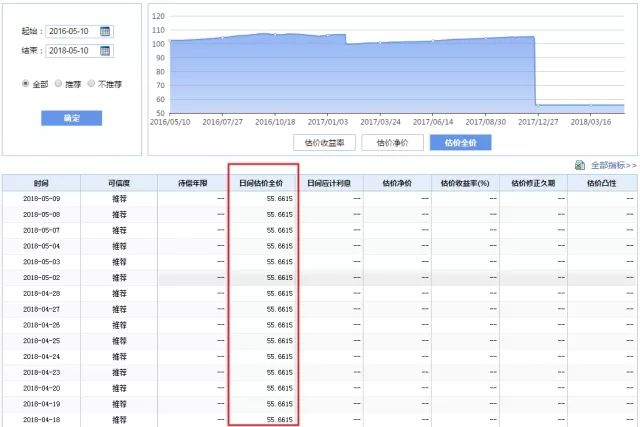Viewport: 640px width, 427px height.
Task: Switch chart to 估价收益率
Action: 324,142
